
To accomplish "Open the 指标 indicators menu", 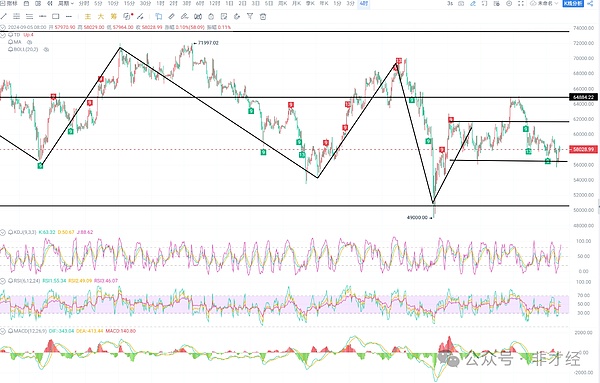I will click(x=9, y=3).
